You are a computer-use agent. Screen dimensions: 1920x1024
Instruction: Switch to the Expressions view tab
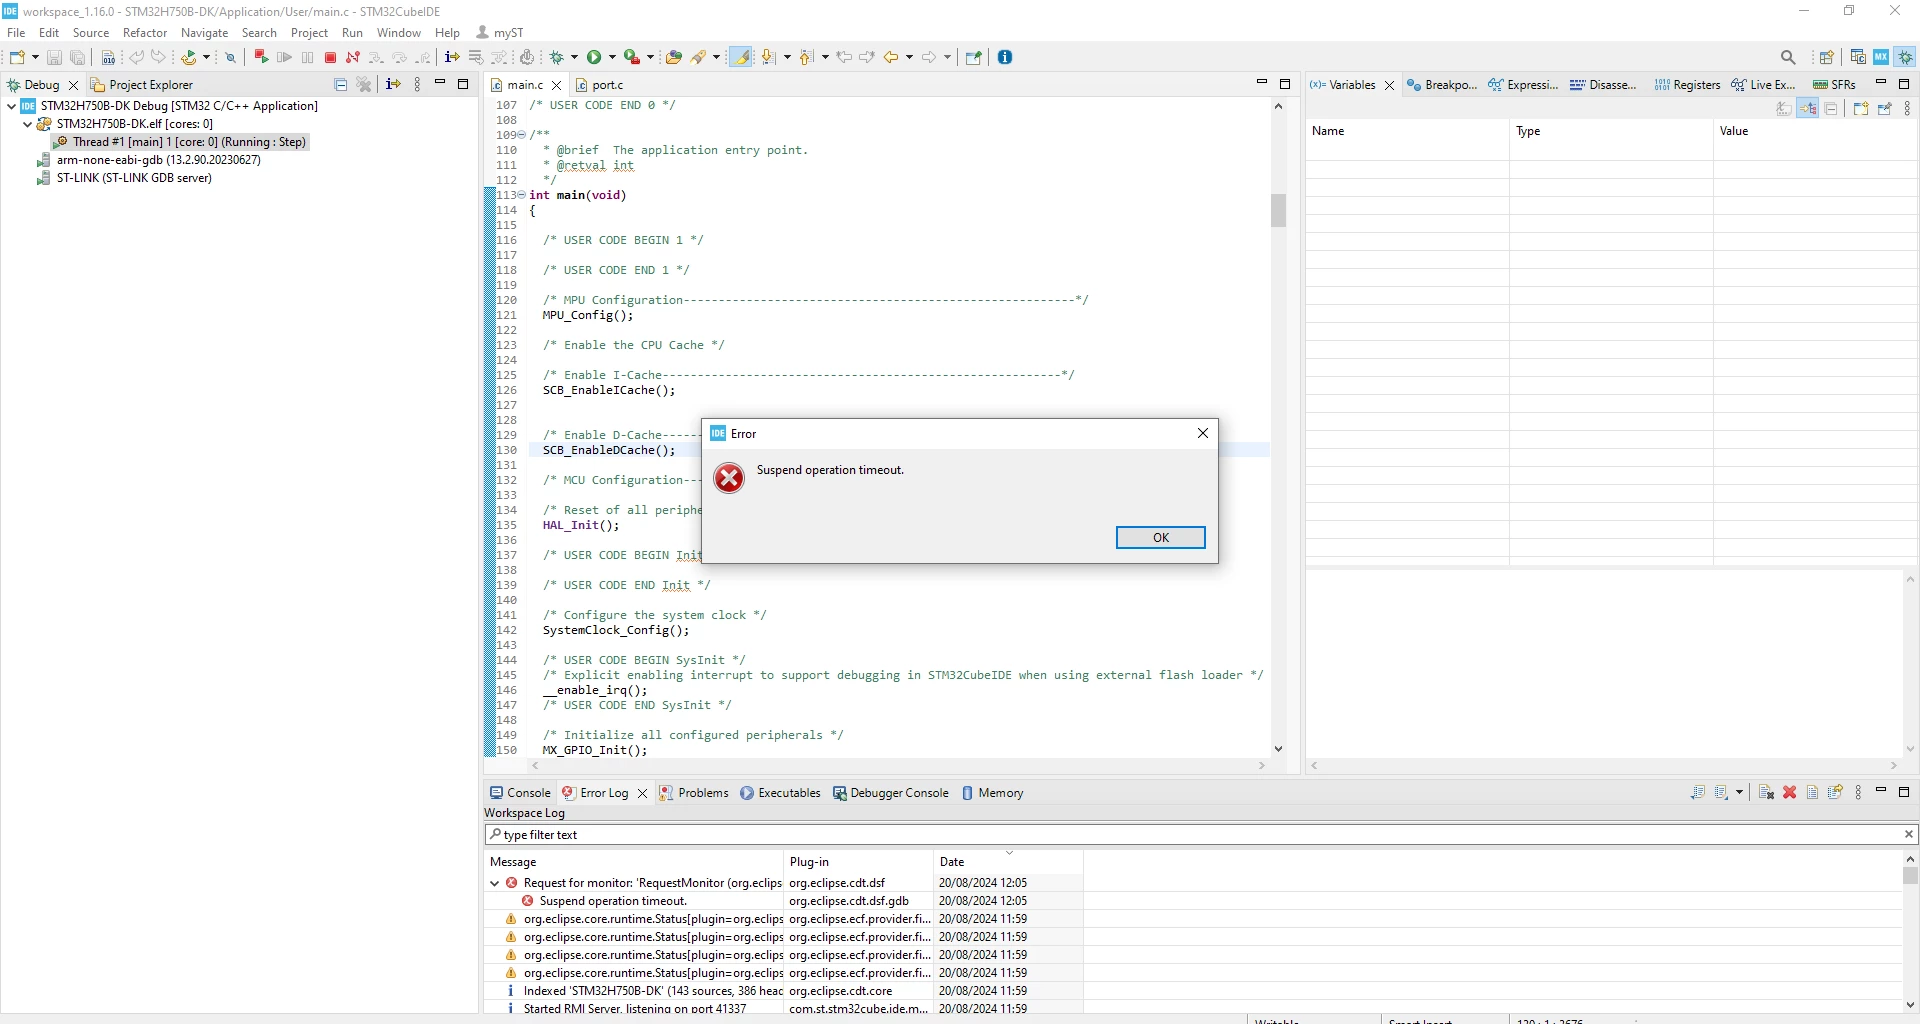(1523, 85)
